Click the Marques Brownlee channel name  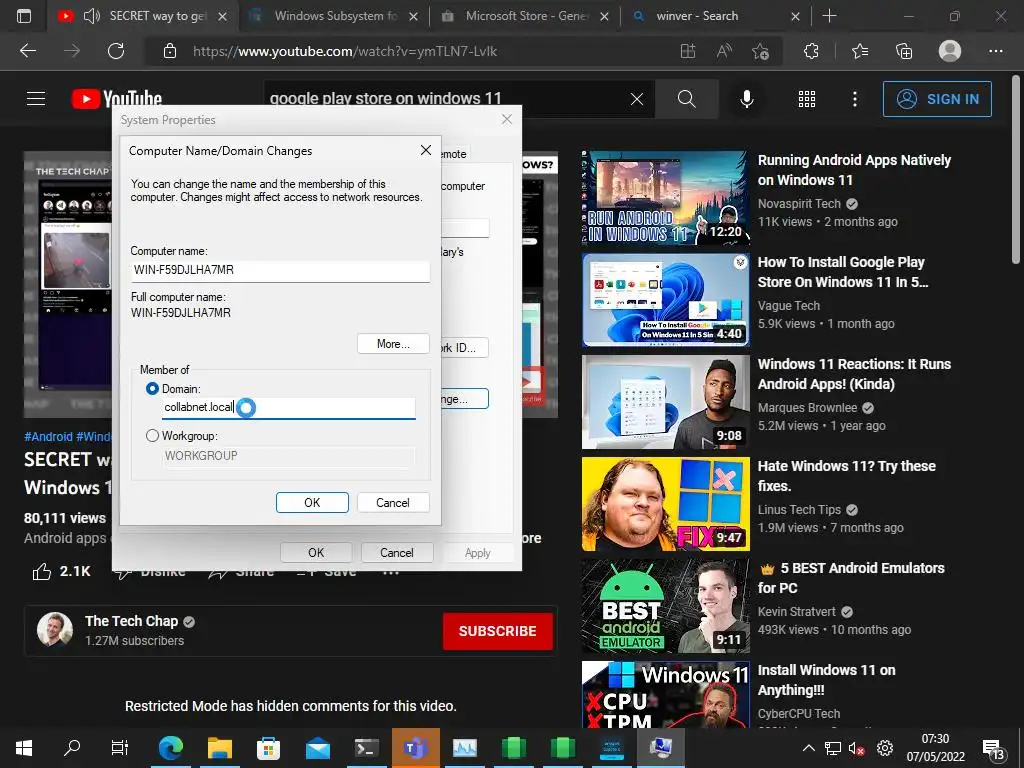(807, 408)
